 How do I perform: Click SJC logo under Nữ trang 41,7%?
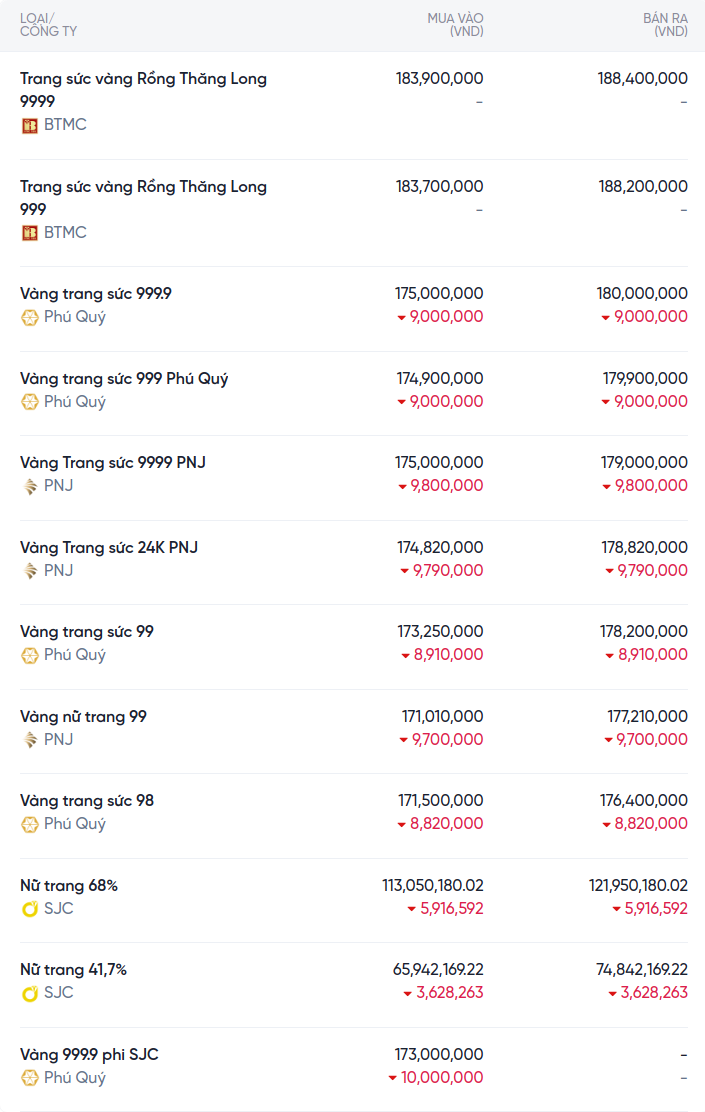pyautogui.click(x=30, y=993)
